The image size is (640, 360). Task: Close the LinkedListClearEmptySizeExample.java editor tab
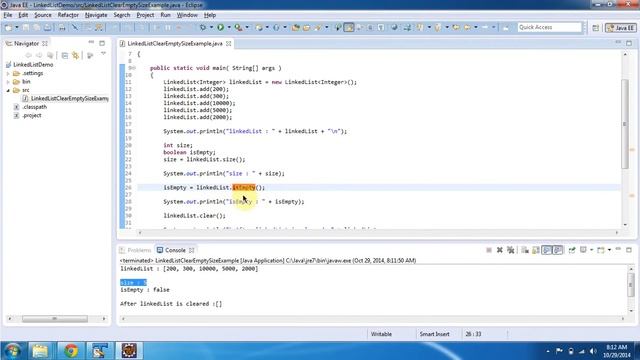pyautogui.click(x=229, y=43)
